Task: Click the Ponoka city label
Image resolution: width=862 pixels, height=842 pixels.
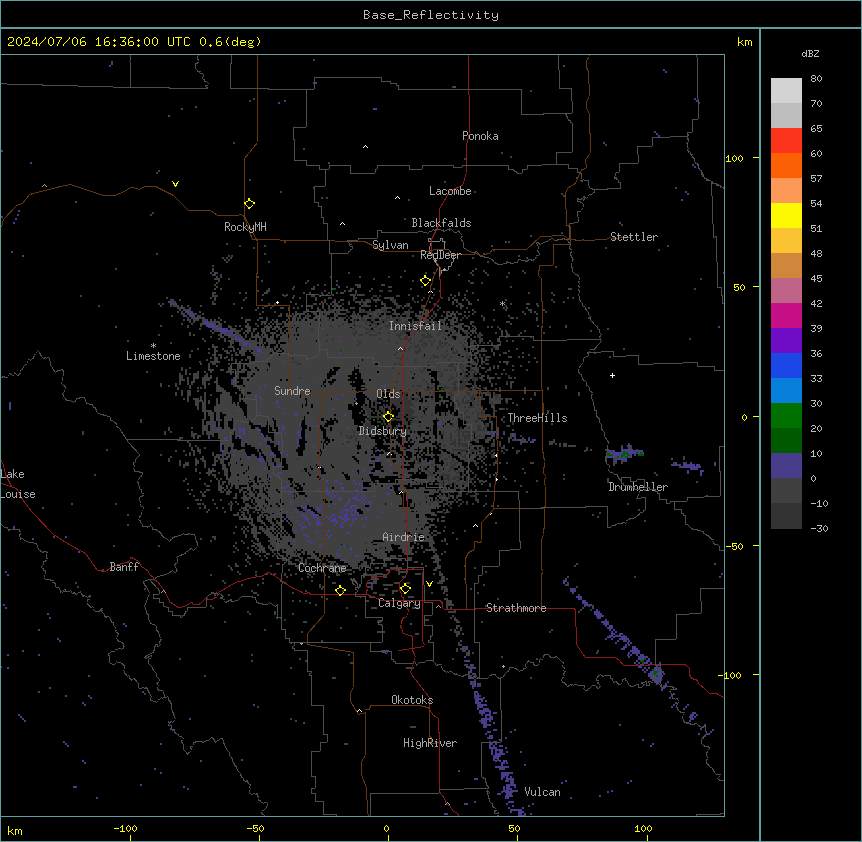Action: pyautogui.click(x=480, y=136)
